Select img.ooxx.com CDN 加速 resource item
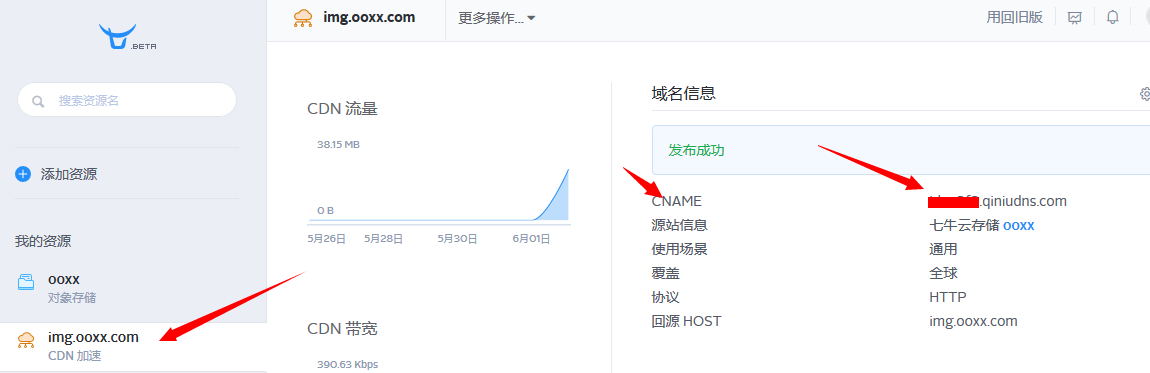Viewport: 1150px width, 373px height. [x=133, y=346]
